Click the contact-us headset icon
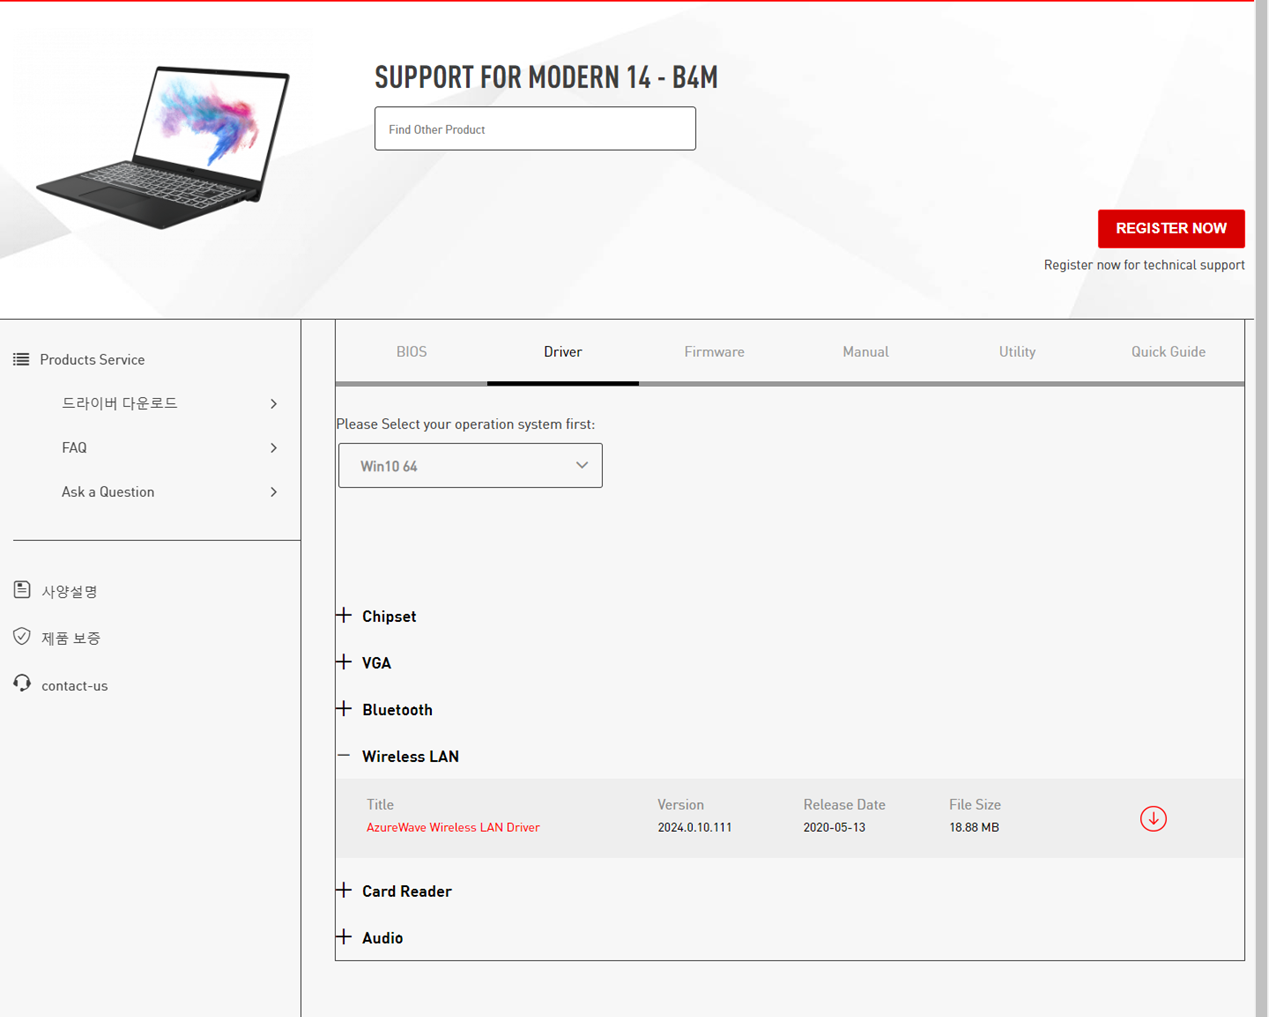1269x1017 pixels. coord(22,684)
